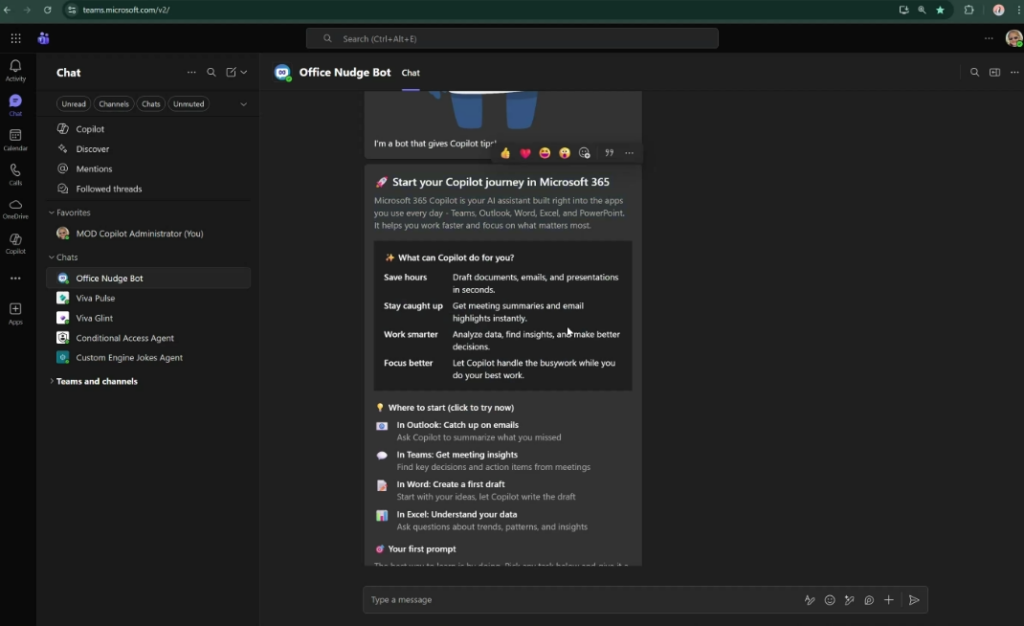Image resolution: width=1024 pixels, height=626 pixels.
Task: Expand the chat filters chevron
Action: [243, 104]
